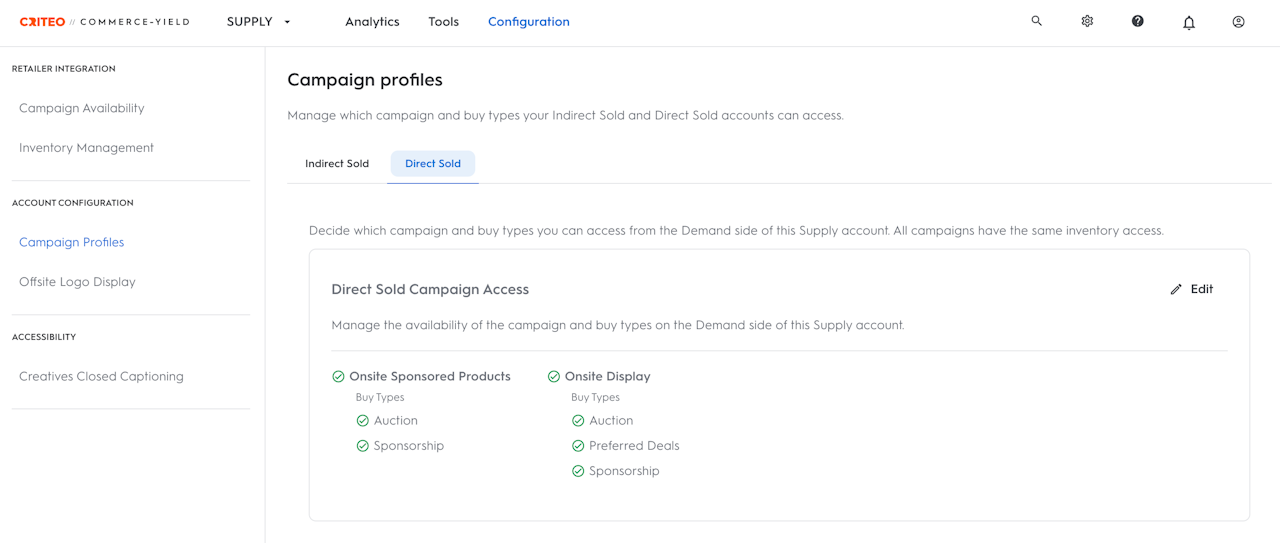Click Sponsorship check under Onsite Display
Screen dimensions: 1280x543
click(x=578, y=471)
